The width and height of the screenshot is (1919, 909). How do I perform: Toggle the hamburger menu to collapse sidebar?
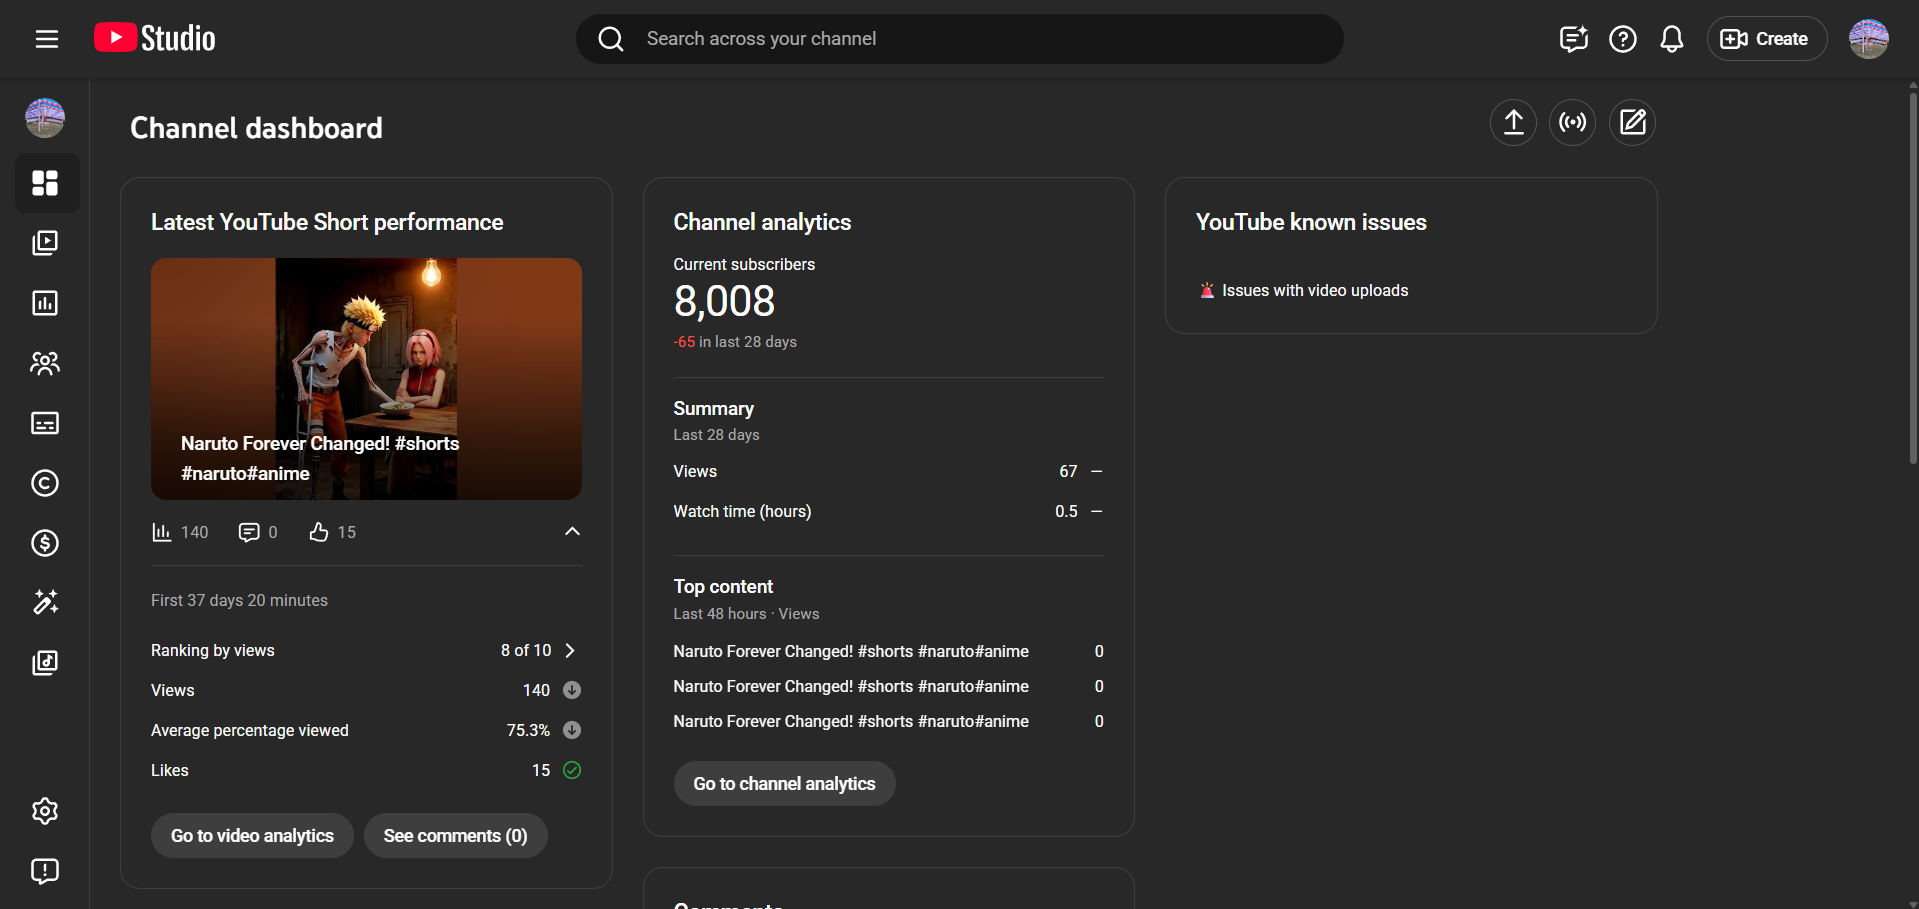47,39
